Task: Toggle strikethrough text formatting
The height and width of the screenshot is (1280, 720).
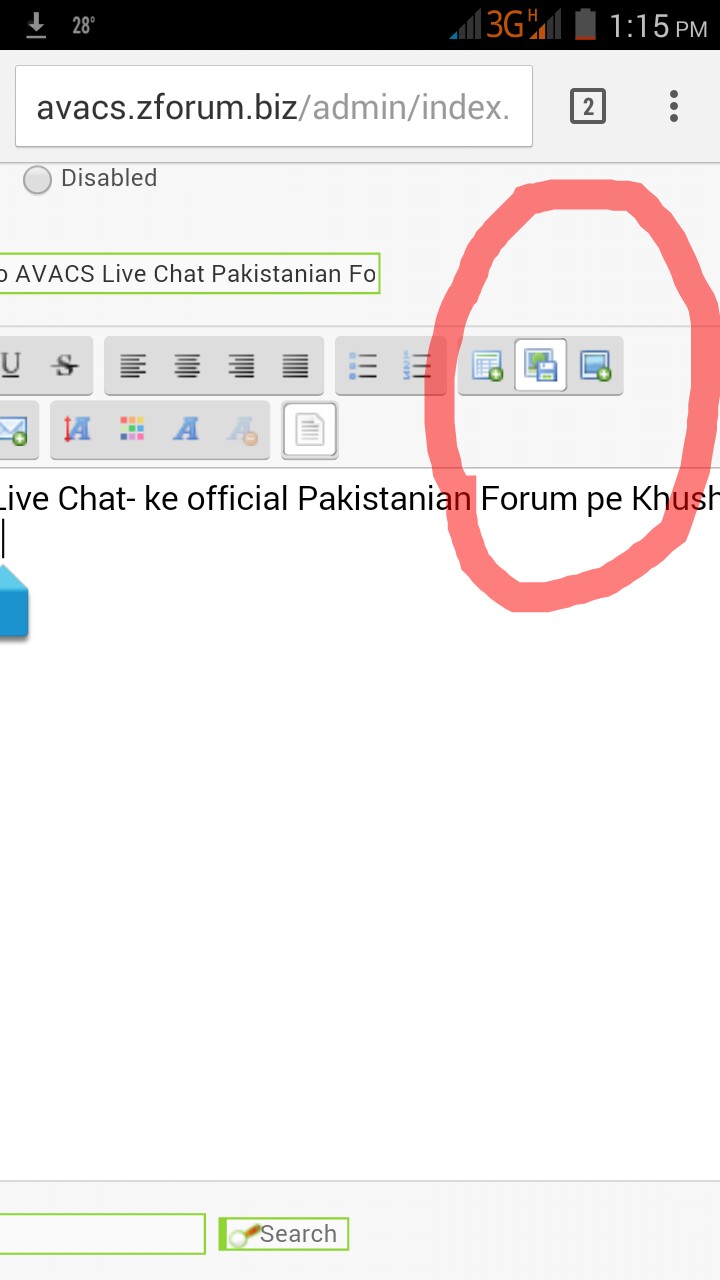Action: [x=66, y=366]
